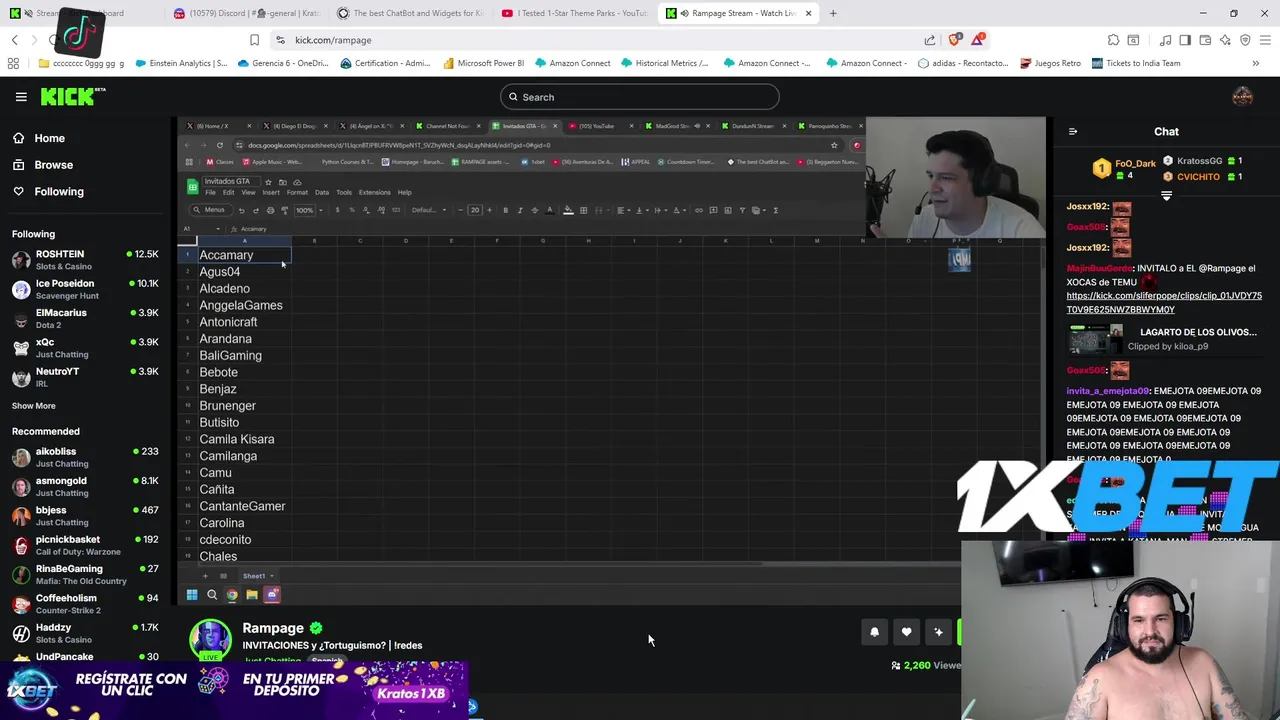Share the page via address bar share icon
1280x720 pixels.
[x=929, y=40]
